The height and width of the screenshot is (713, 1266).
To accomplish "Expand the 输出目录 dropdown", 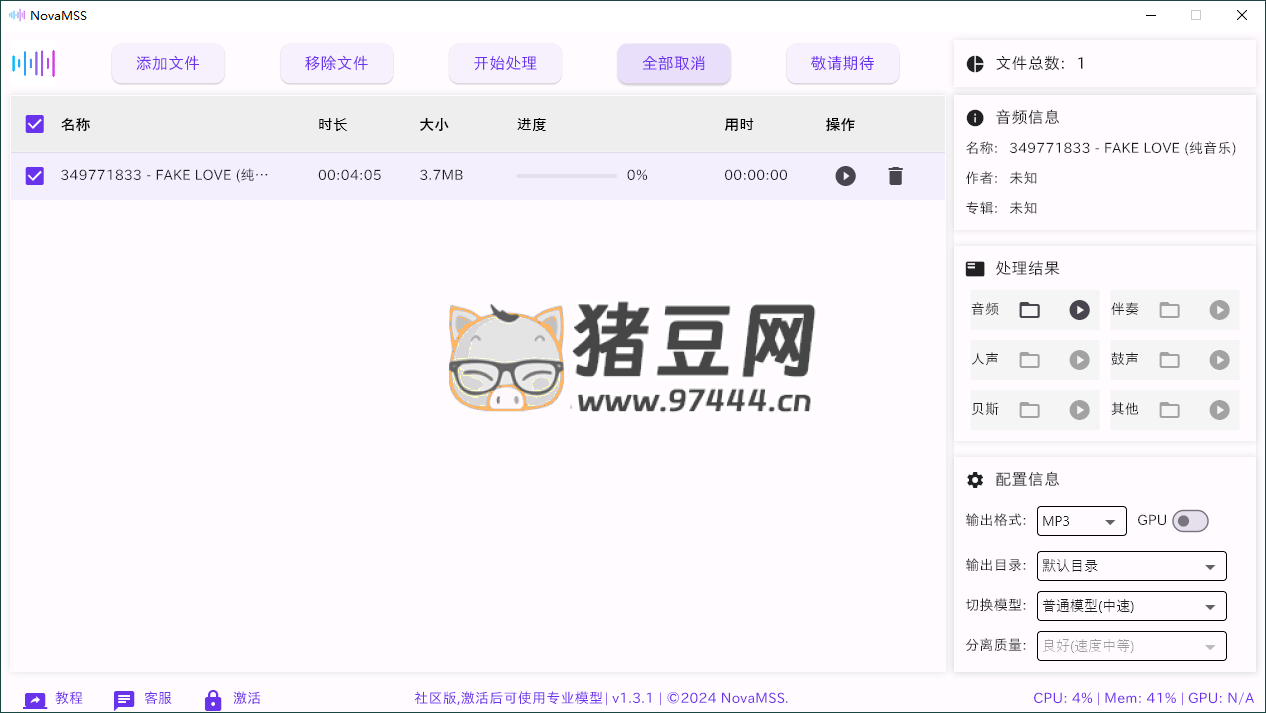I will 1131,566.
